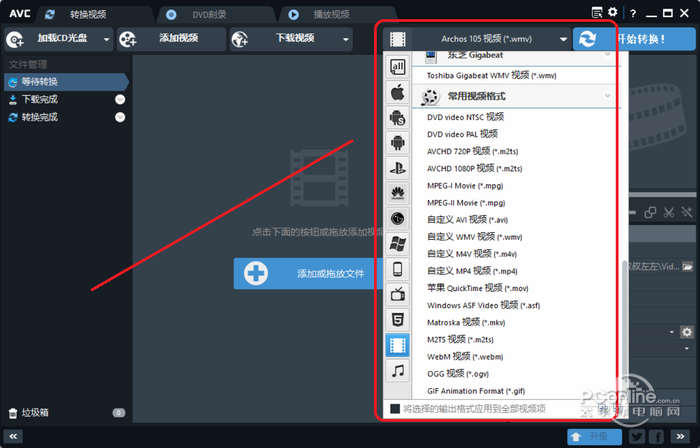
Task: Choose Toshiba Gigabeat WMV 视频 format
Action: (492, 75)
